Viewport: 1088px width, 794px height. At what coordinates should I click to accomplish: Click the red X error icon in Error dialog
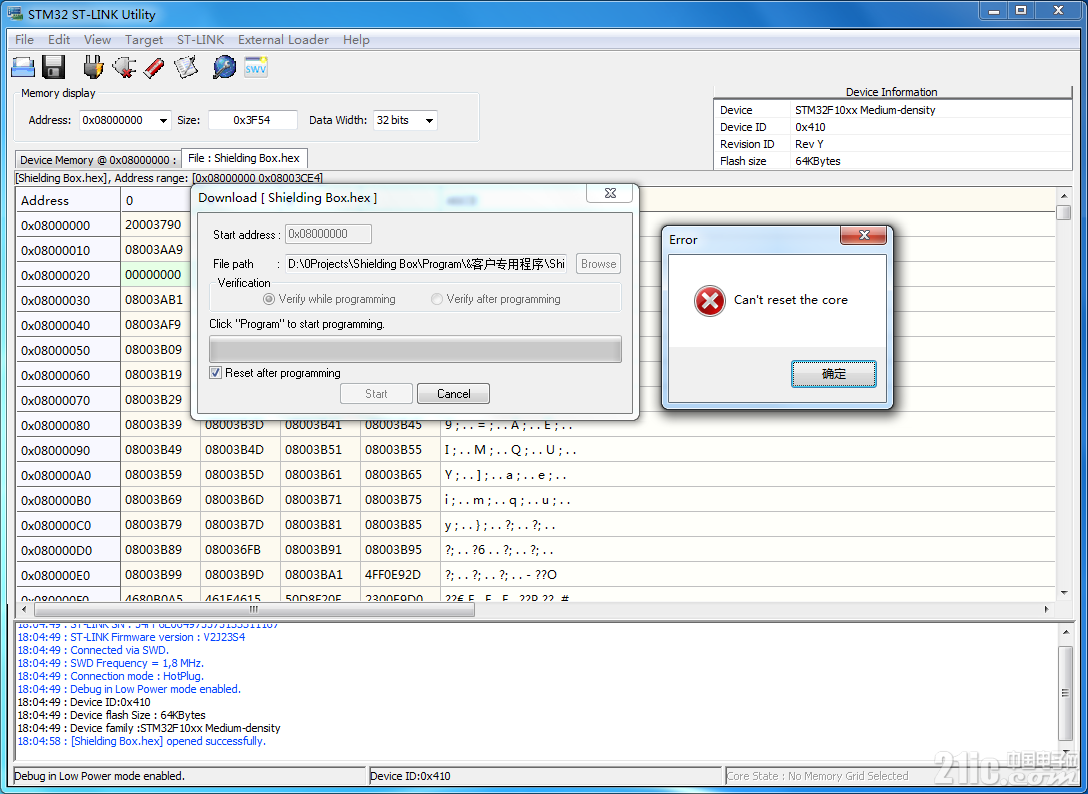coord(710,301)
